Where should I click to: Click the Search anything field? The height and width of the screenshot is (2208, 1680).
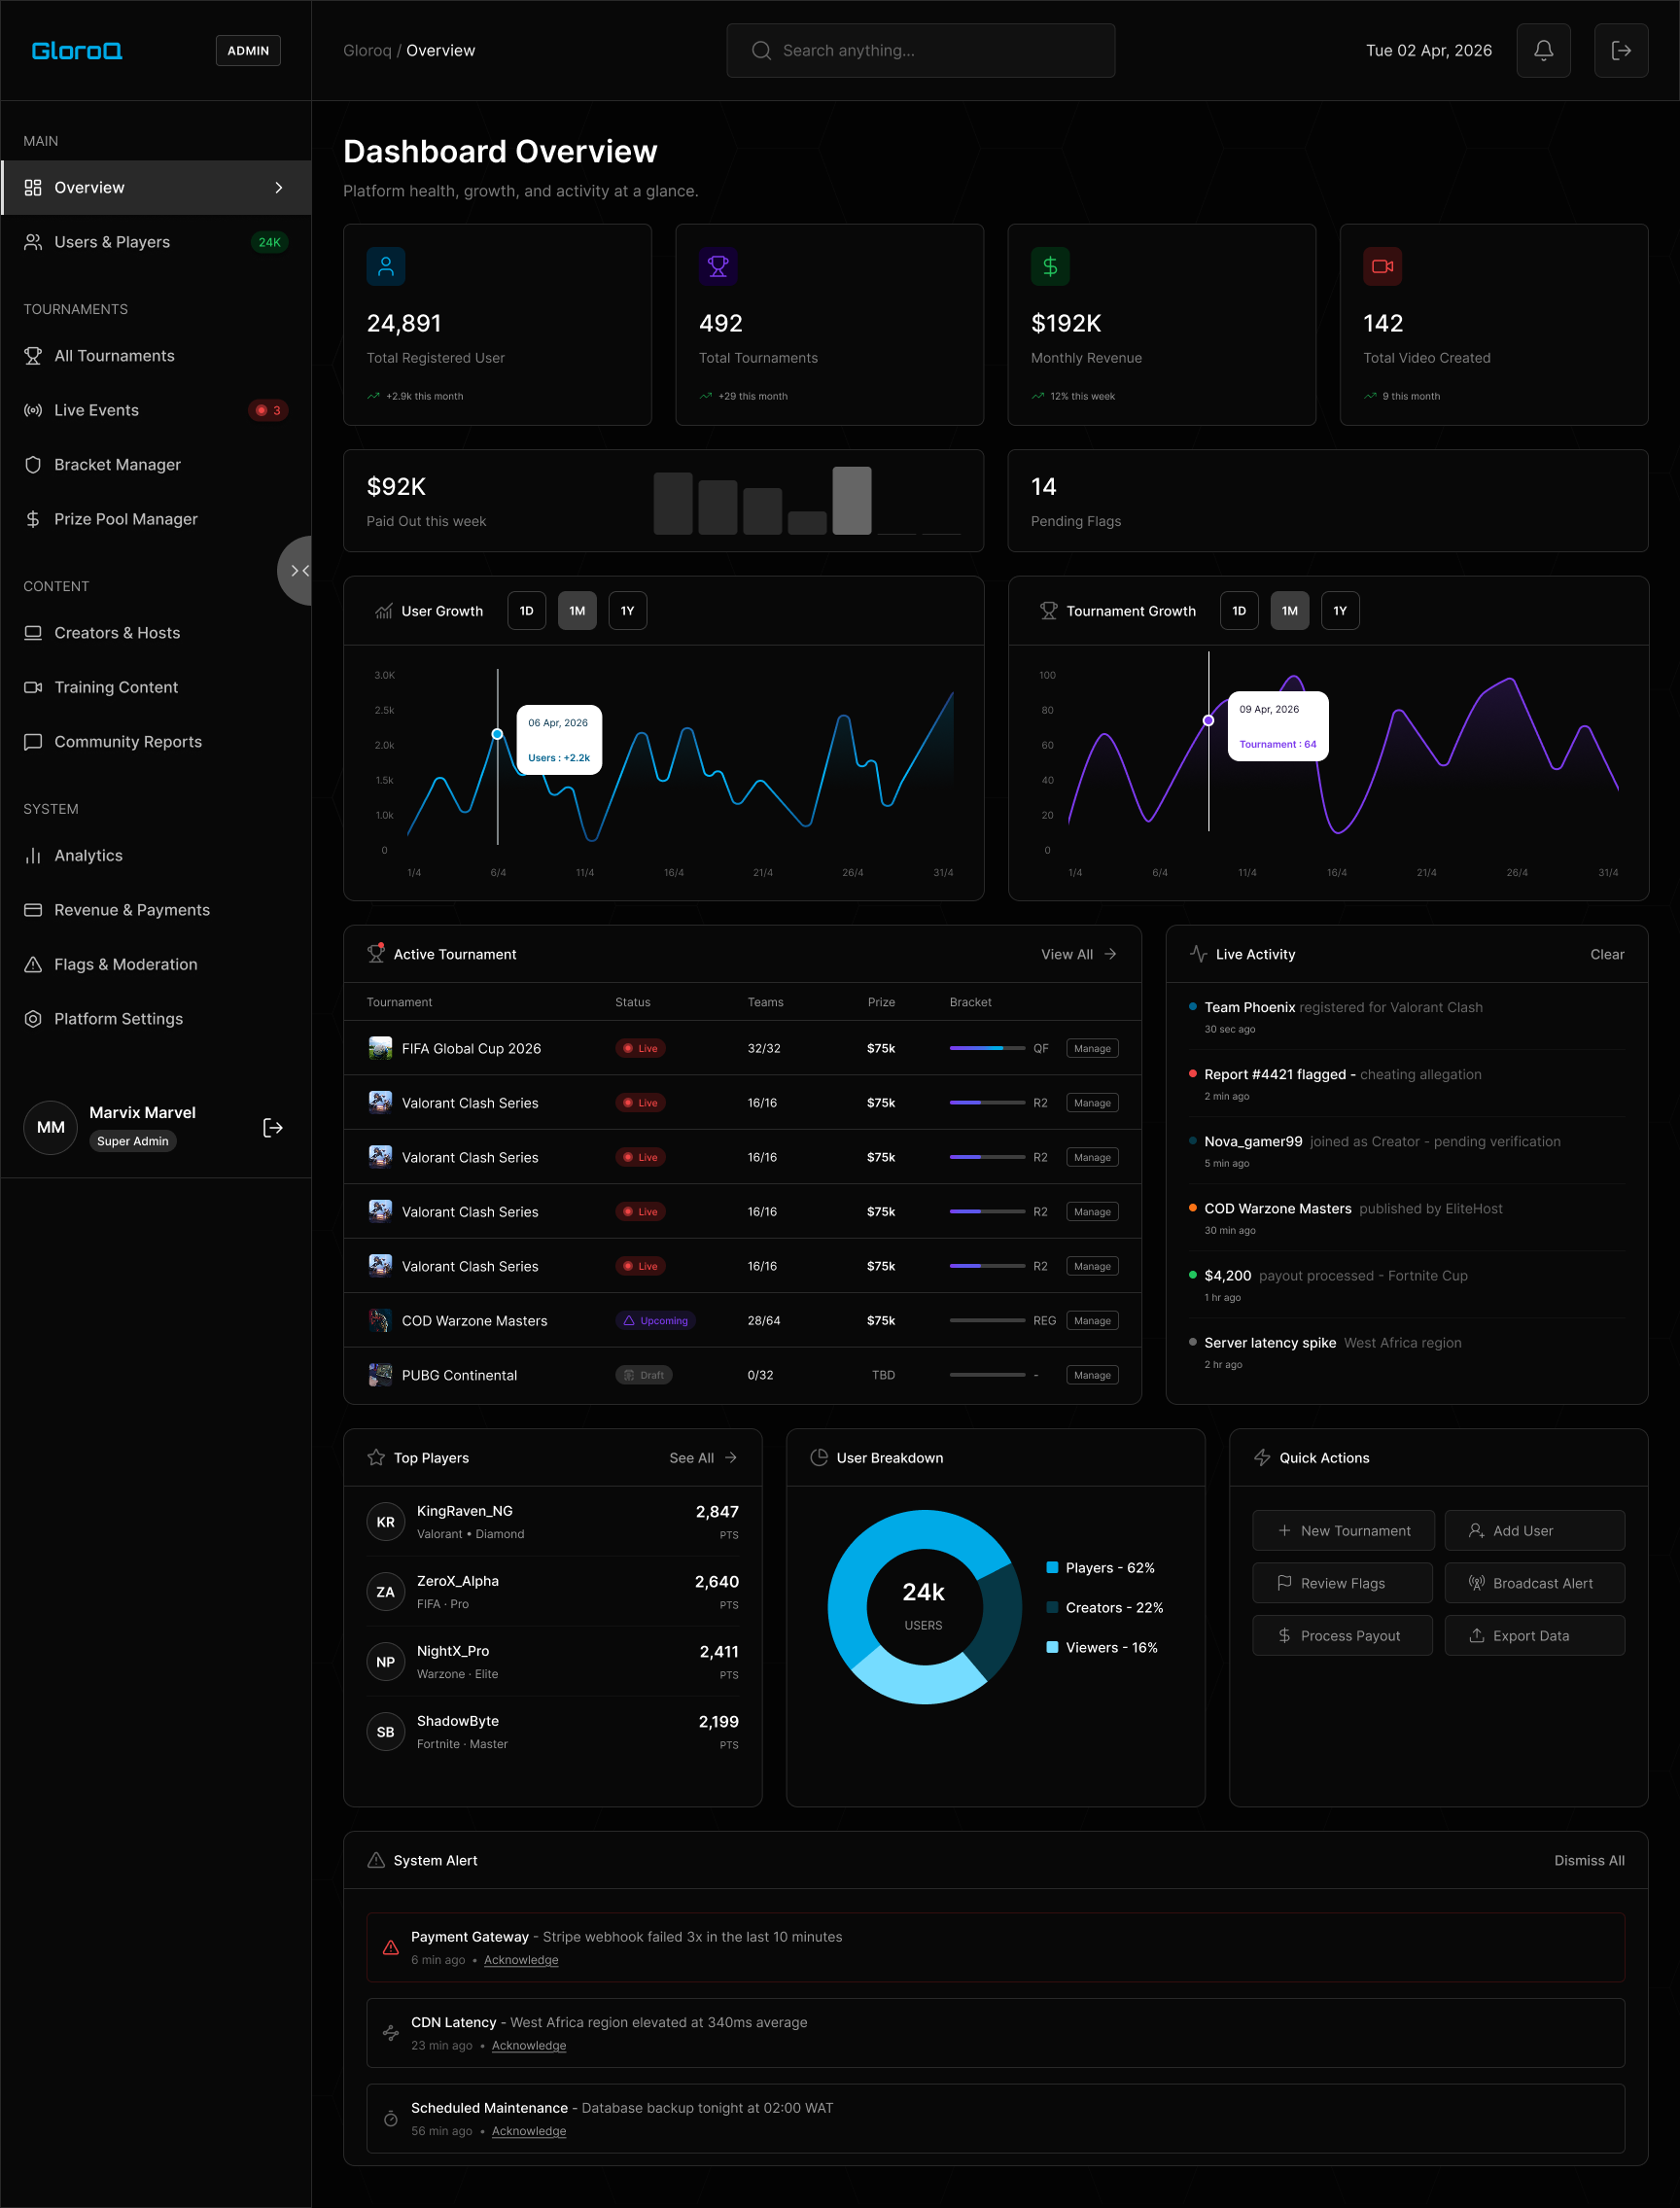tap(921, 50)
